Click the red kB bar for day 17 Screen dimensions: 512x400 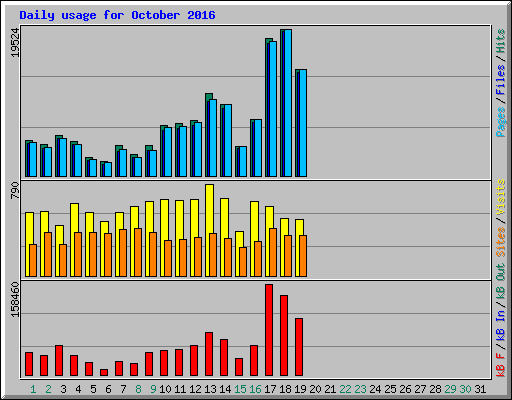click(269, 330)
